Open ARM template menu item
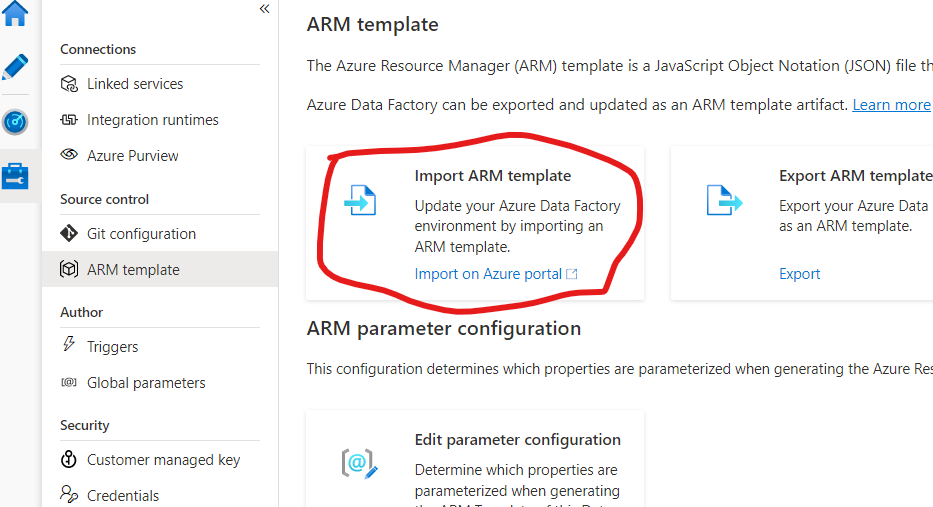933x507 pixels. coord(133,270)
